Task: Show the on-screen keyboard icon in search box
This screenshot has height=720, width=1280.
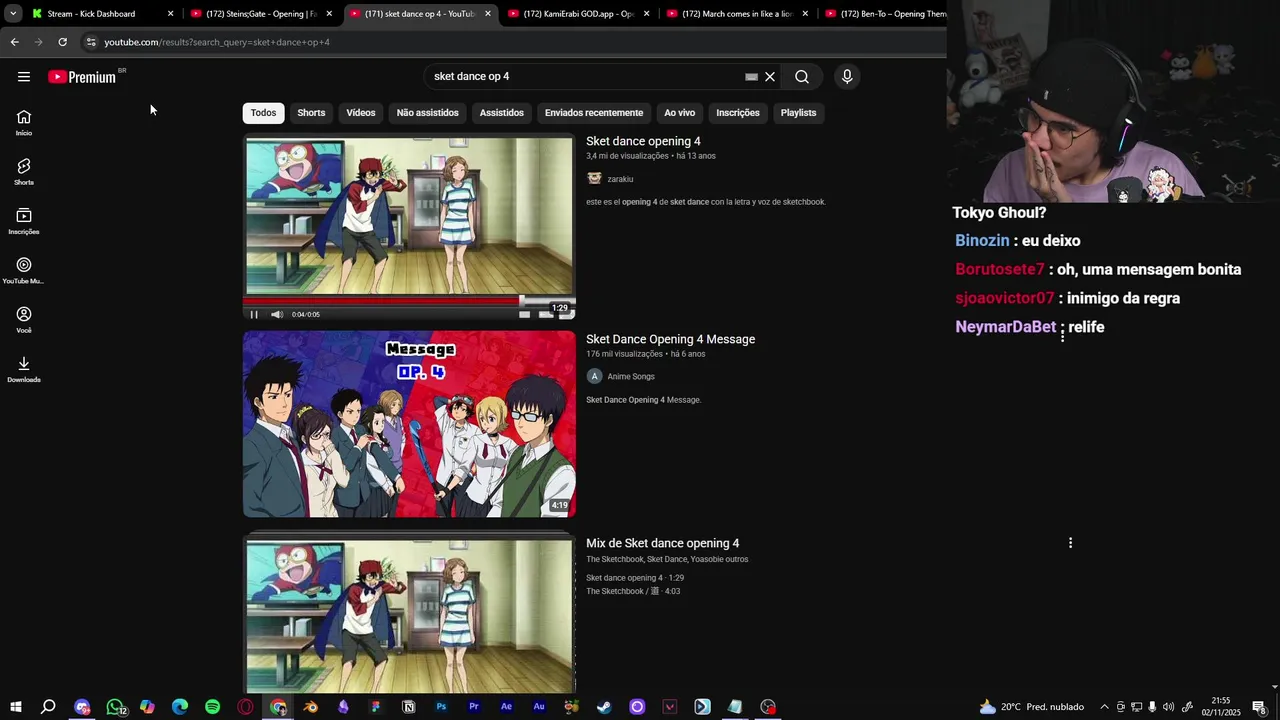Action: (x=751, y=77)
